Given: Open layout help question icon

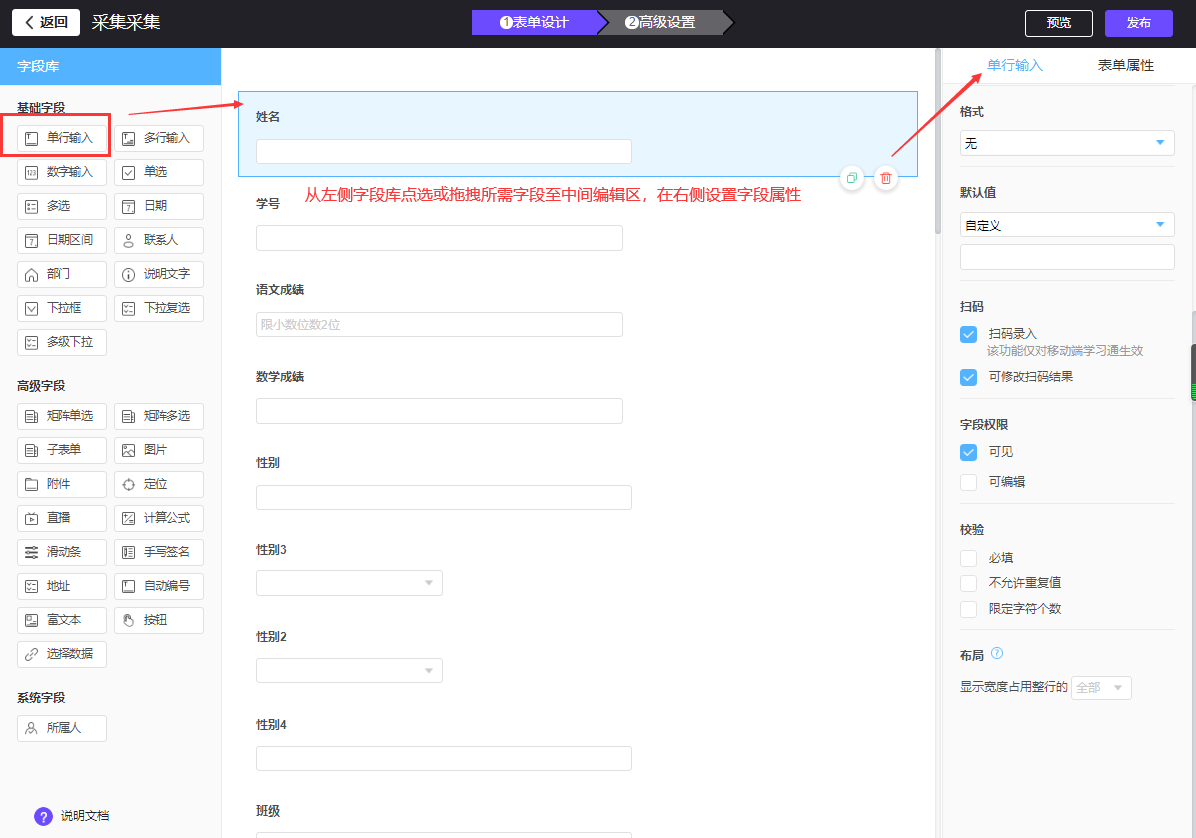Looking at the screenshot, I should click(997, 653).
